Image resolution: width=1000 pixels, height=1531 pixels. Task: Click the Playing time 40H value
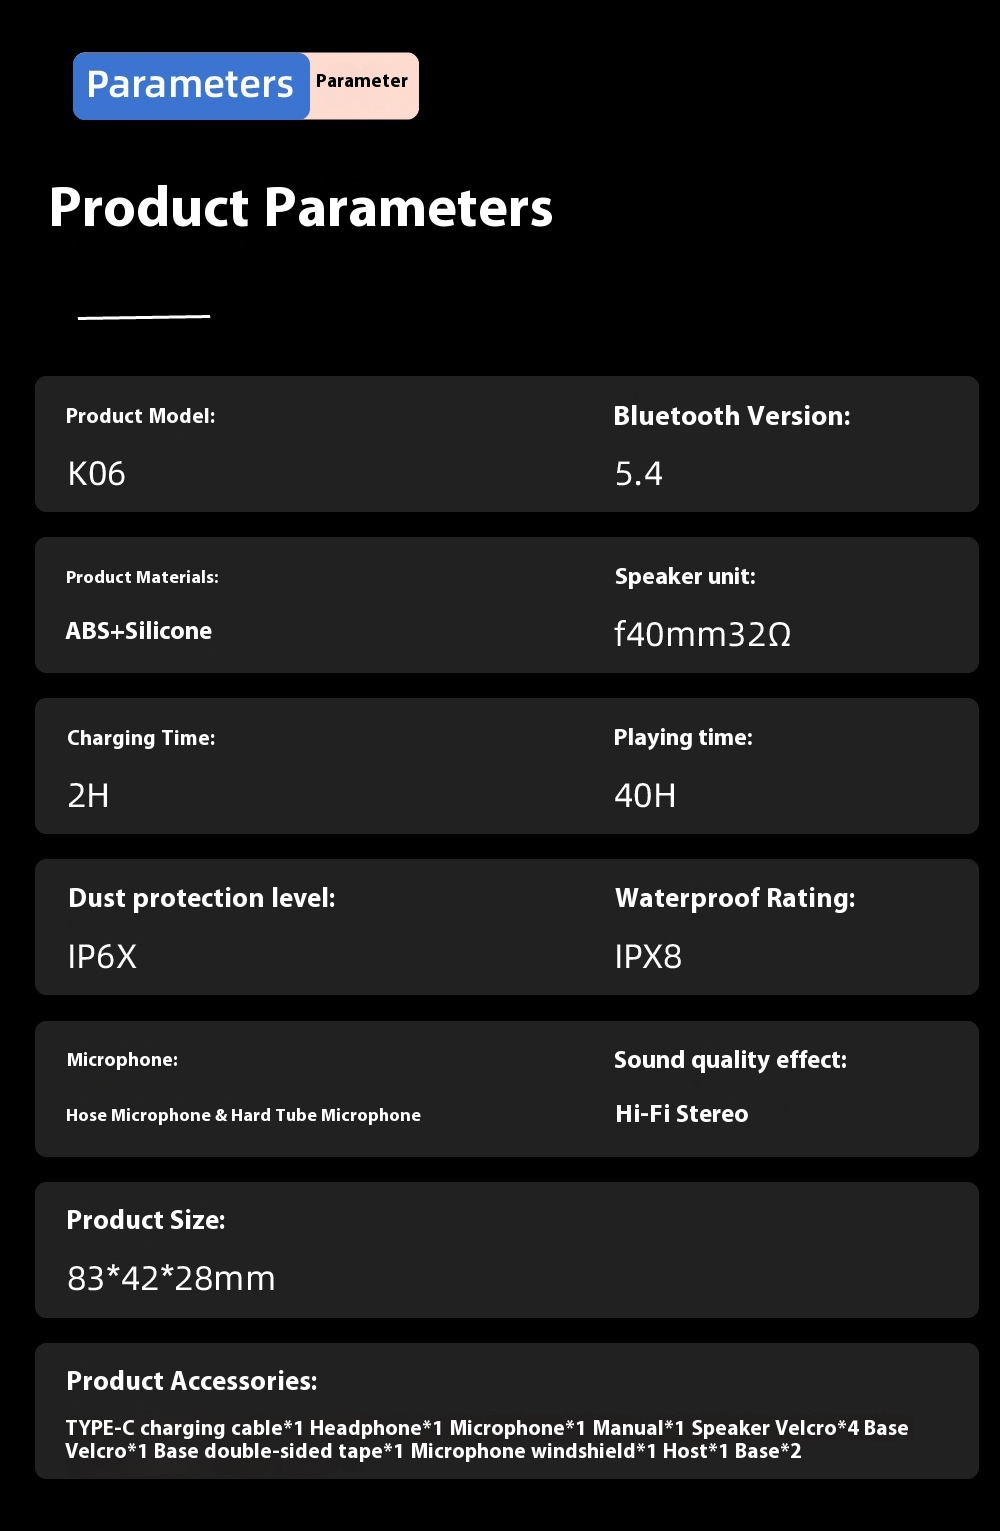(645, 796)
